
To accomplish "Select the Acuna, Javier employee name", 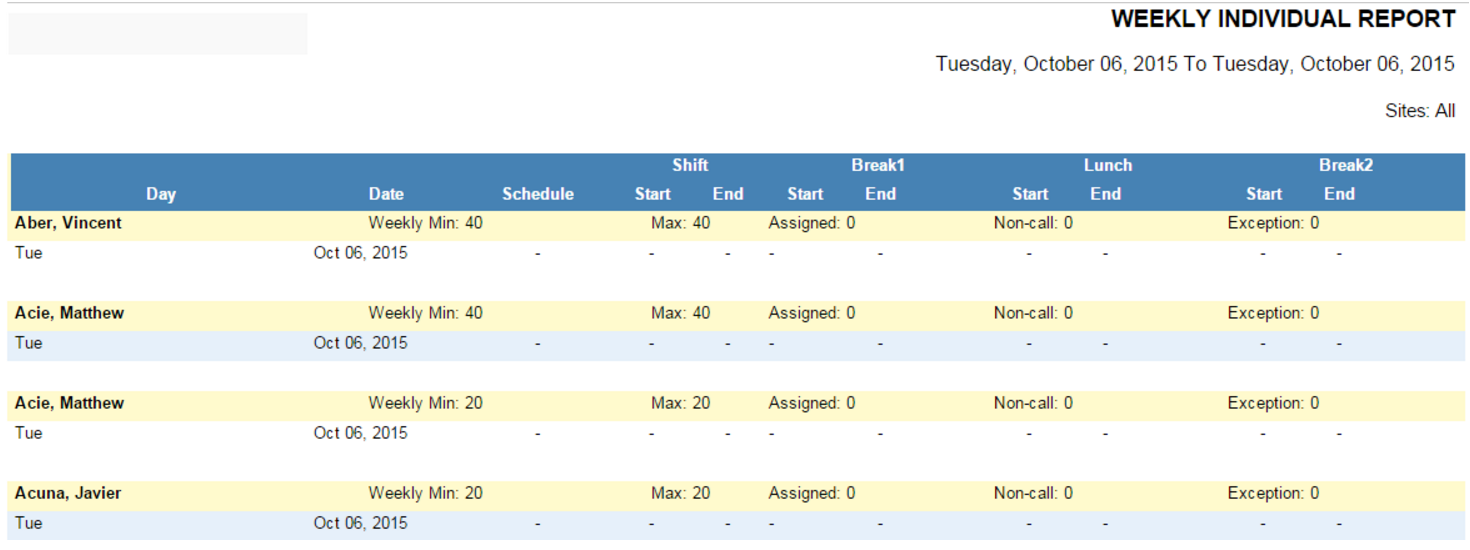I will coord(68,493).
